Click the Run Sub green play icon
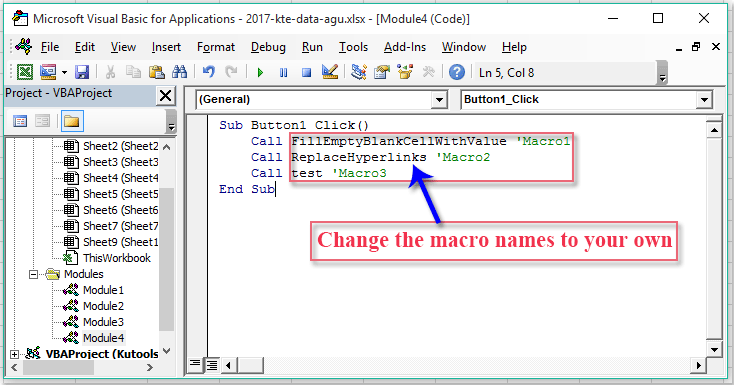The width and height of the screenshot is (734, 385). 260,73
